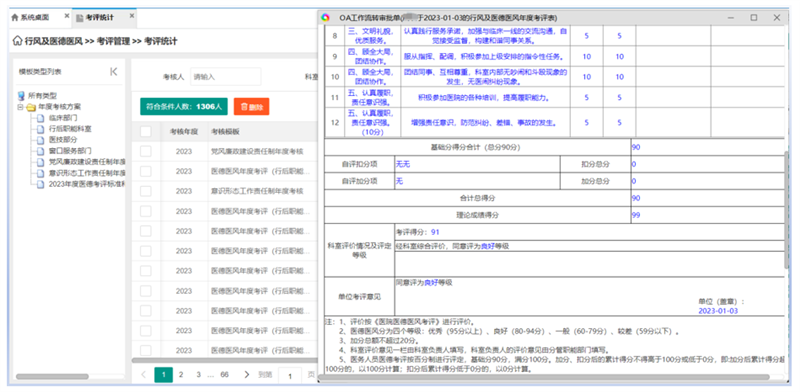Image resolution: width=800 pixels, height=392 pixels.
Task: Check the 意识形态工作责任制年度考核 row checkbox
Action: (145, 191)
